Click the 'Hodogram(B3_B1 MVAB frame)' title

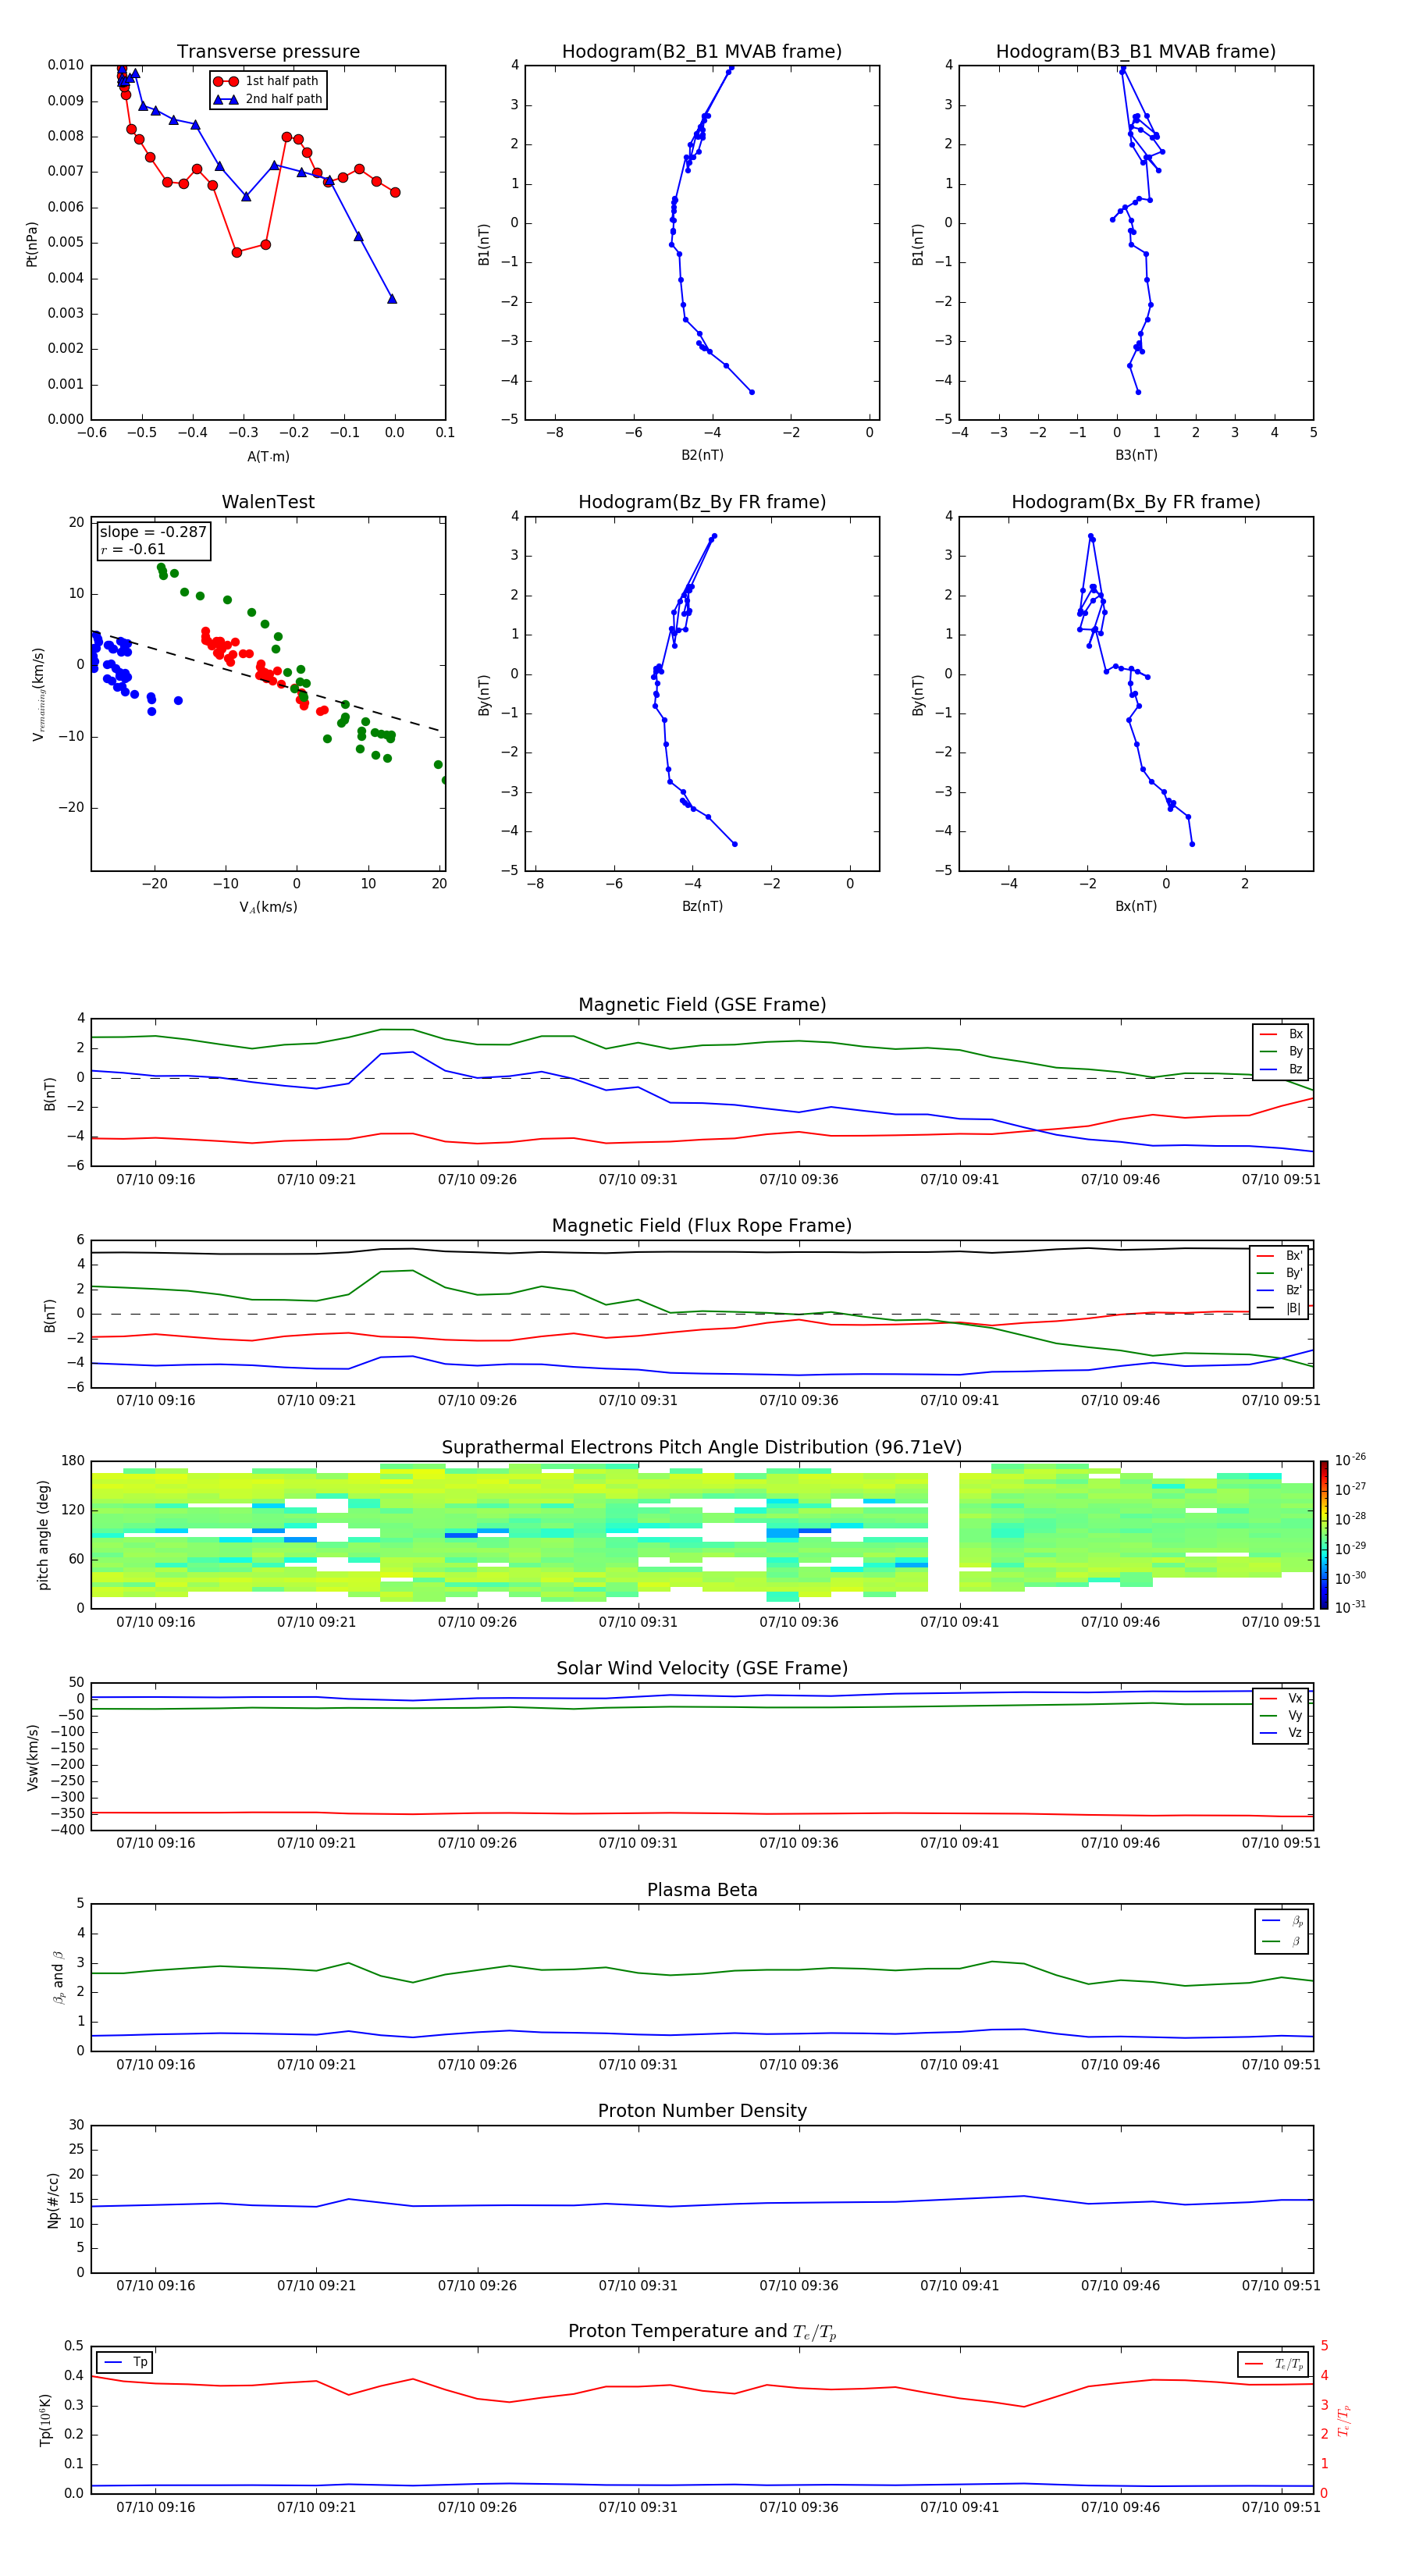[1136, 52]
